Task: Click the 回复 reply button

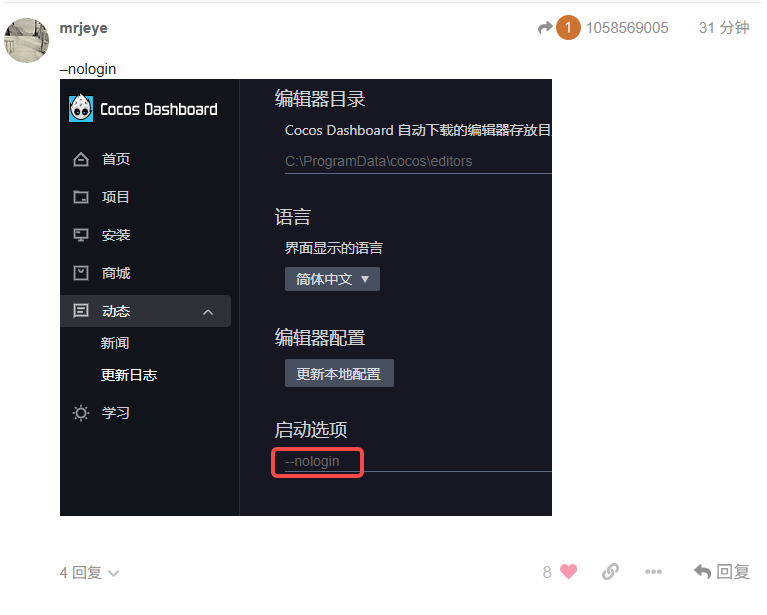Action: [722, 571]
